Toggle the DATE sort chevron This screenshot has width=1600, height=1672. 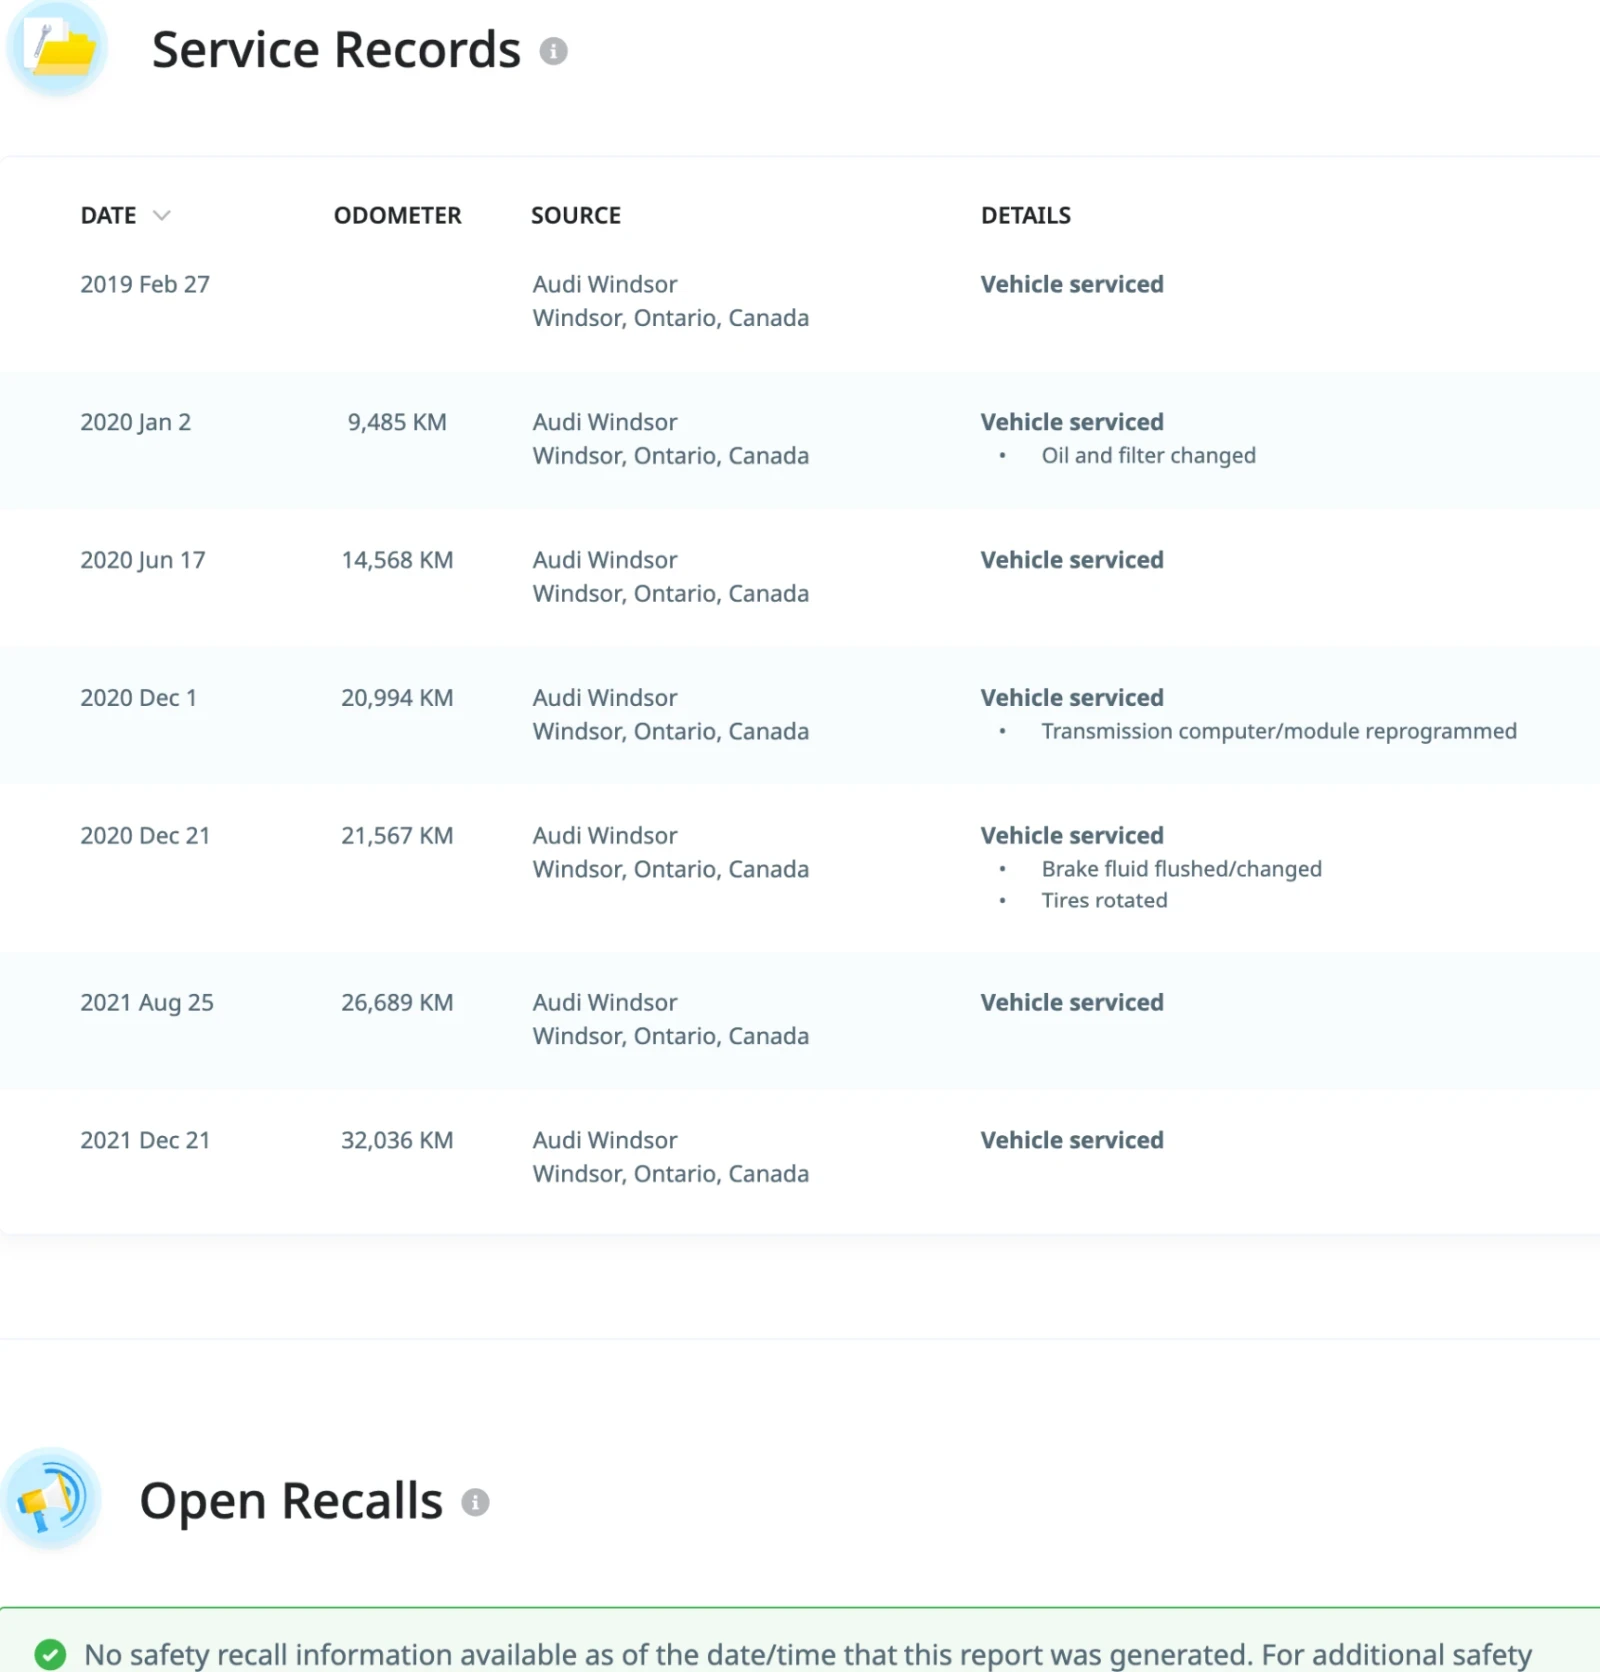[161, 215]
